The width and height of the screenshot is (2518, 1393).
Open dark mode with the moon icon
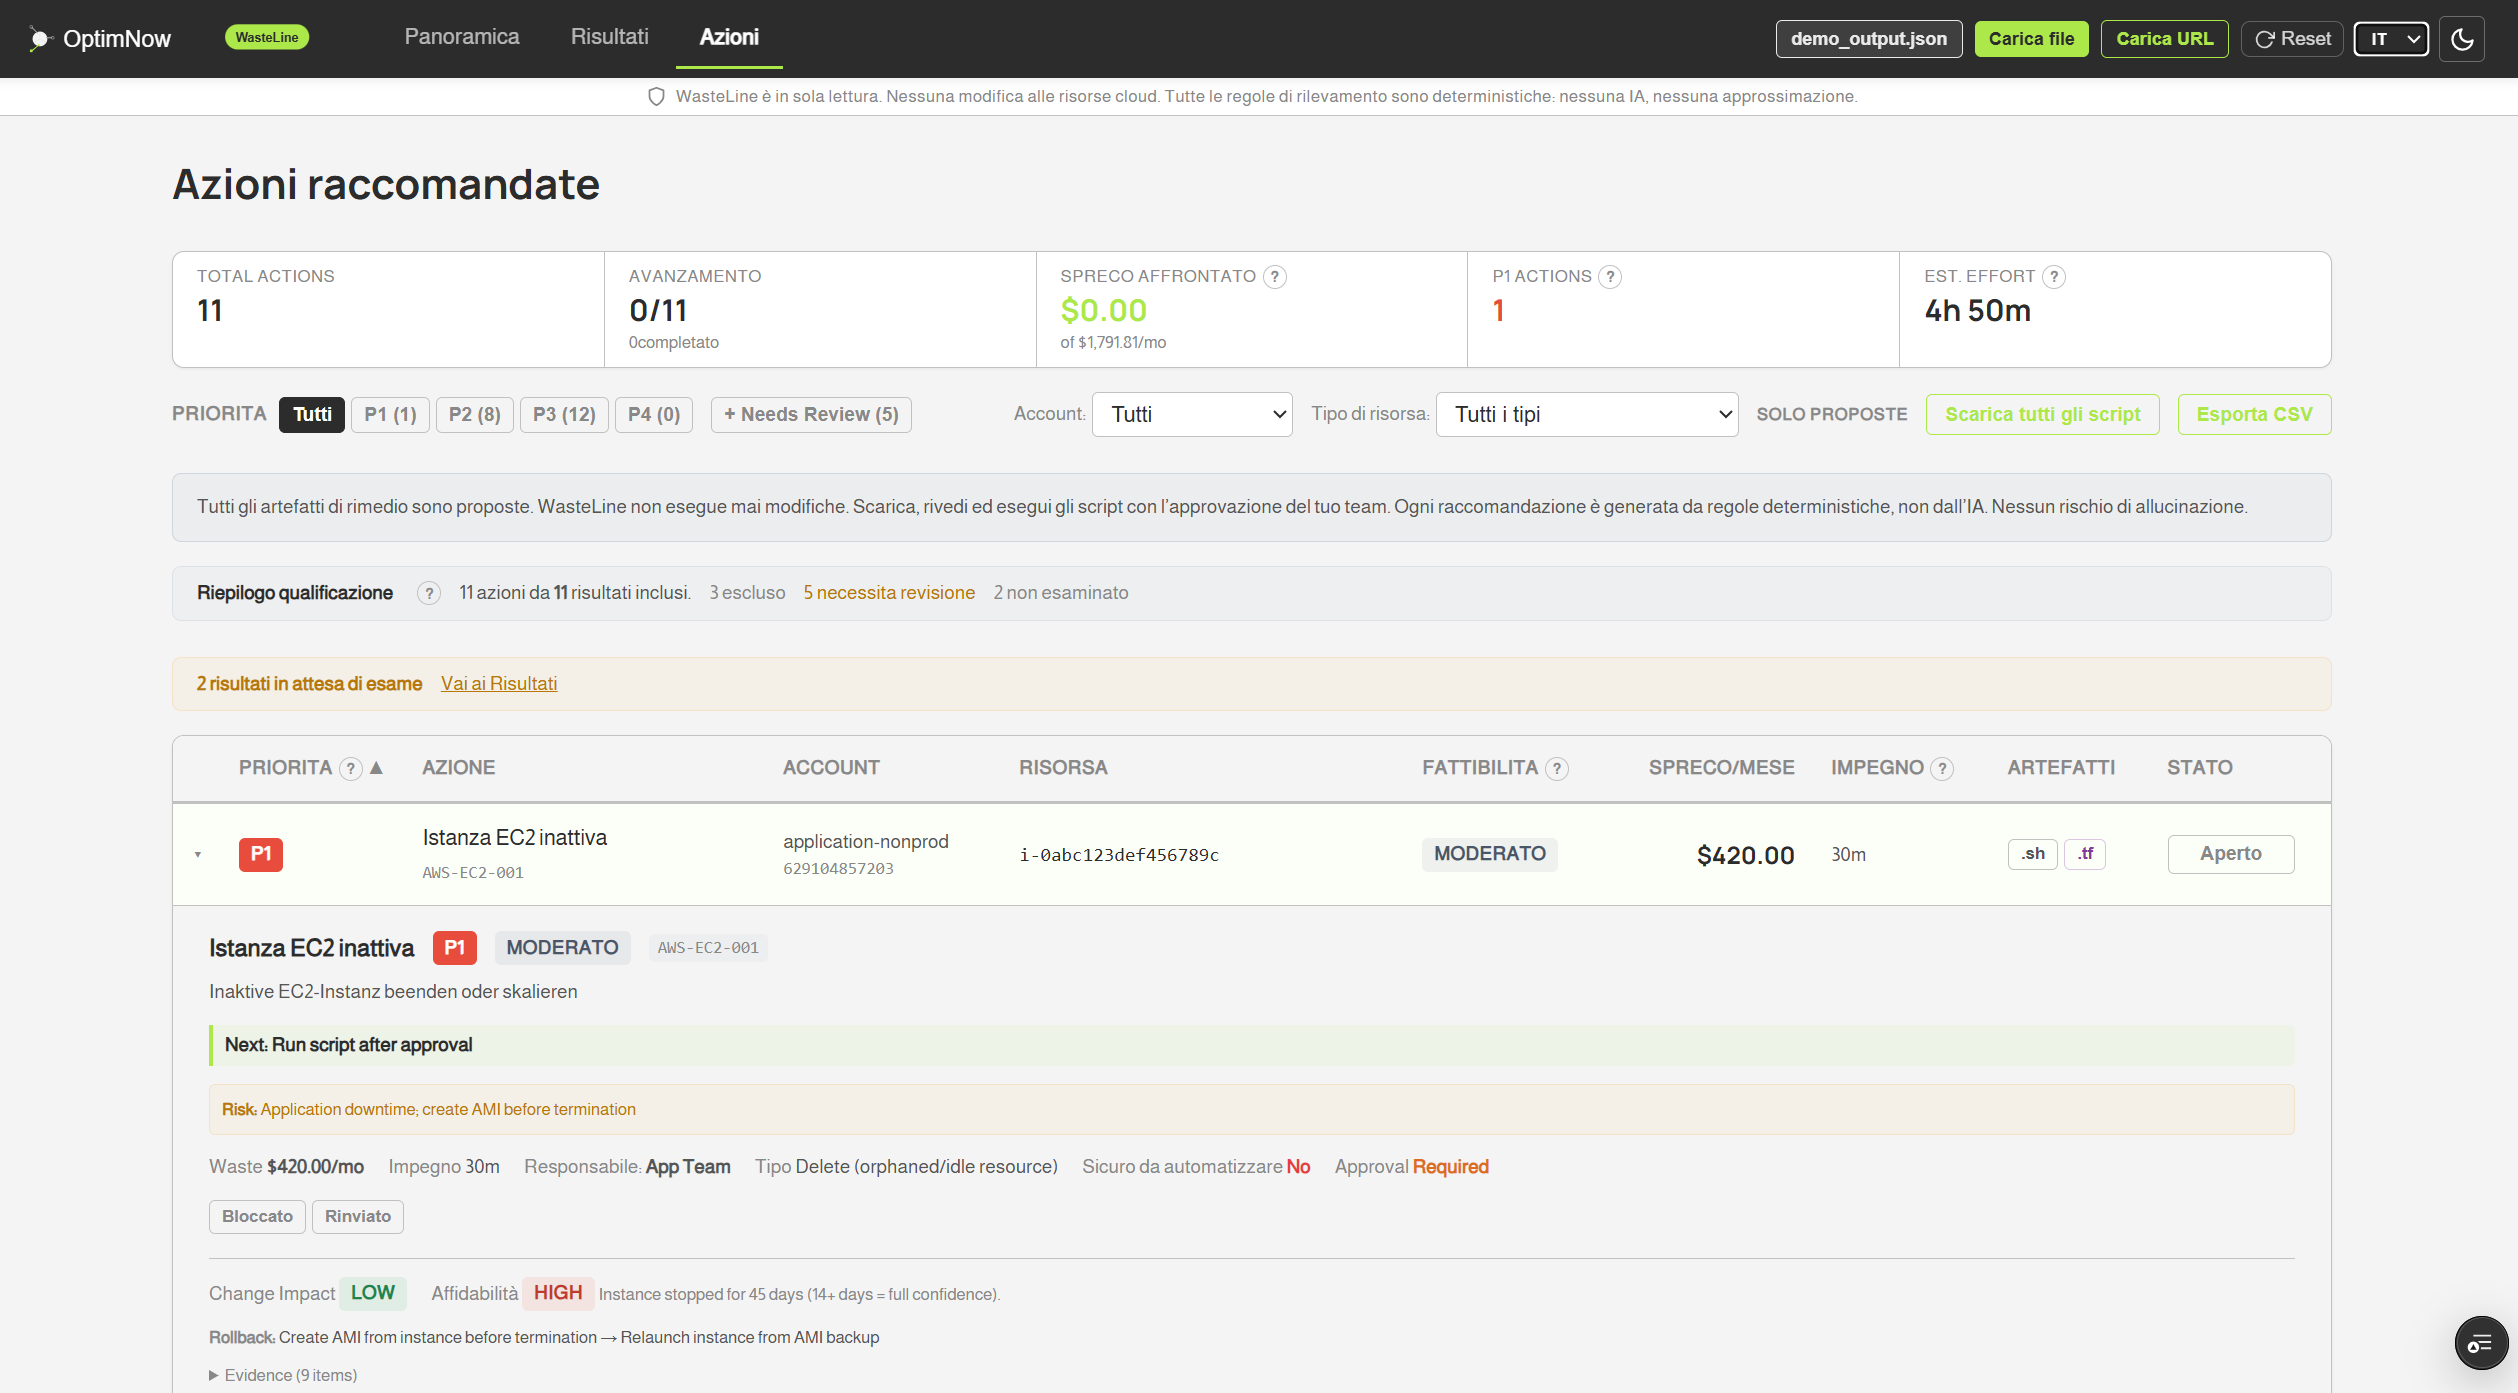pyautogui.click(x=2462, y=39)
